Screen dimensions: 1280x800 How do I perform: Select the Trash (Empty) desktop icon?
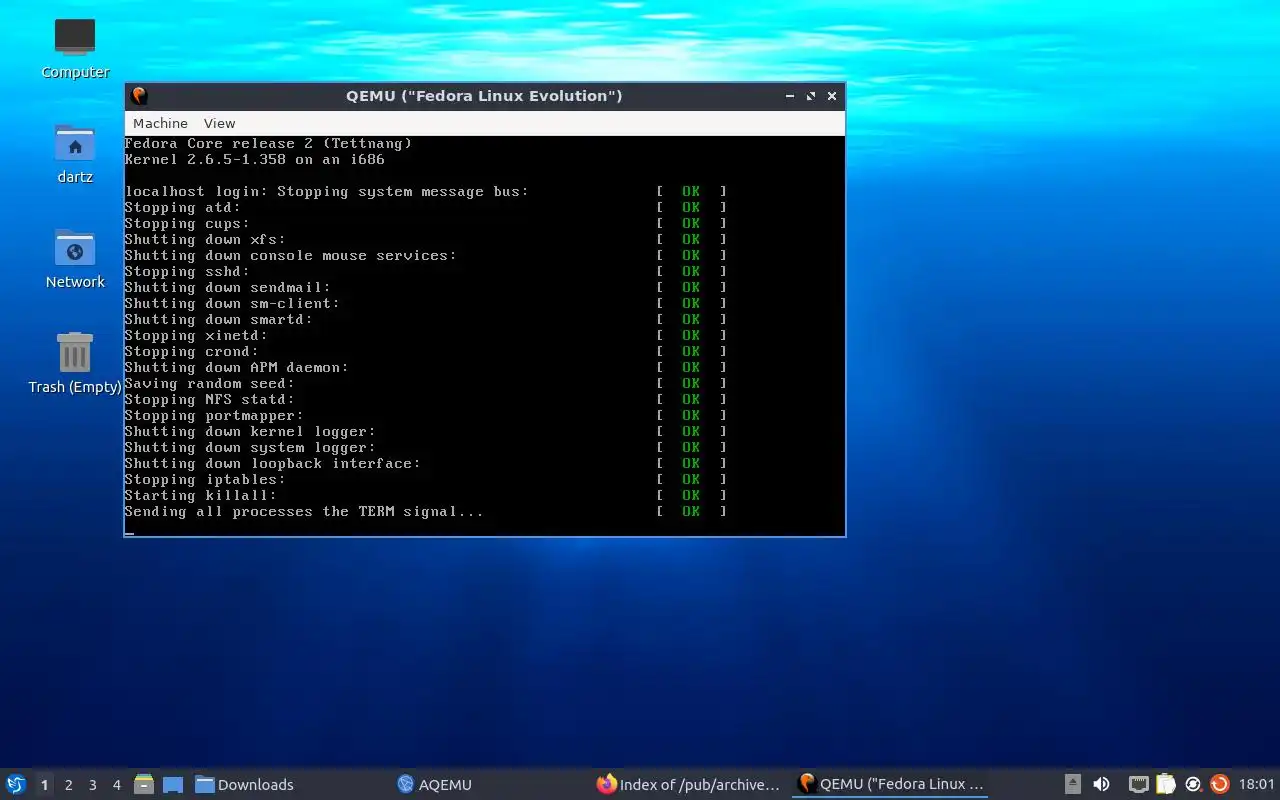(75, 363)
